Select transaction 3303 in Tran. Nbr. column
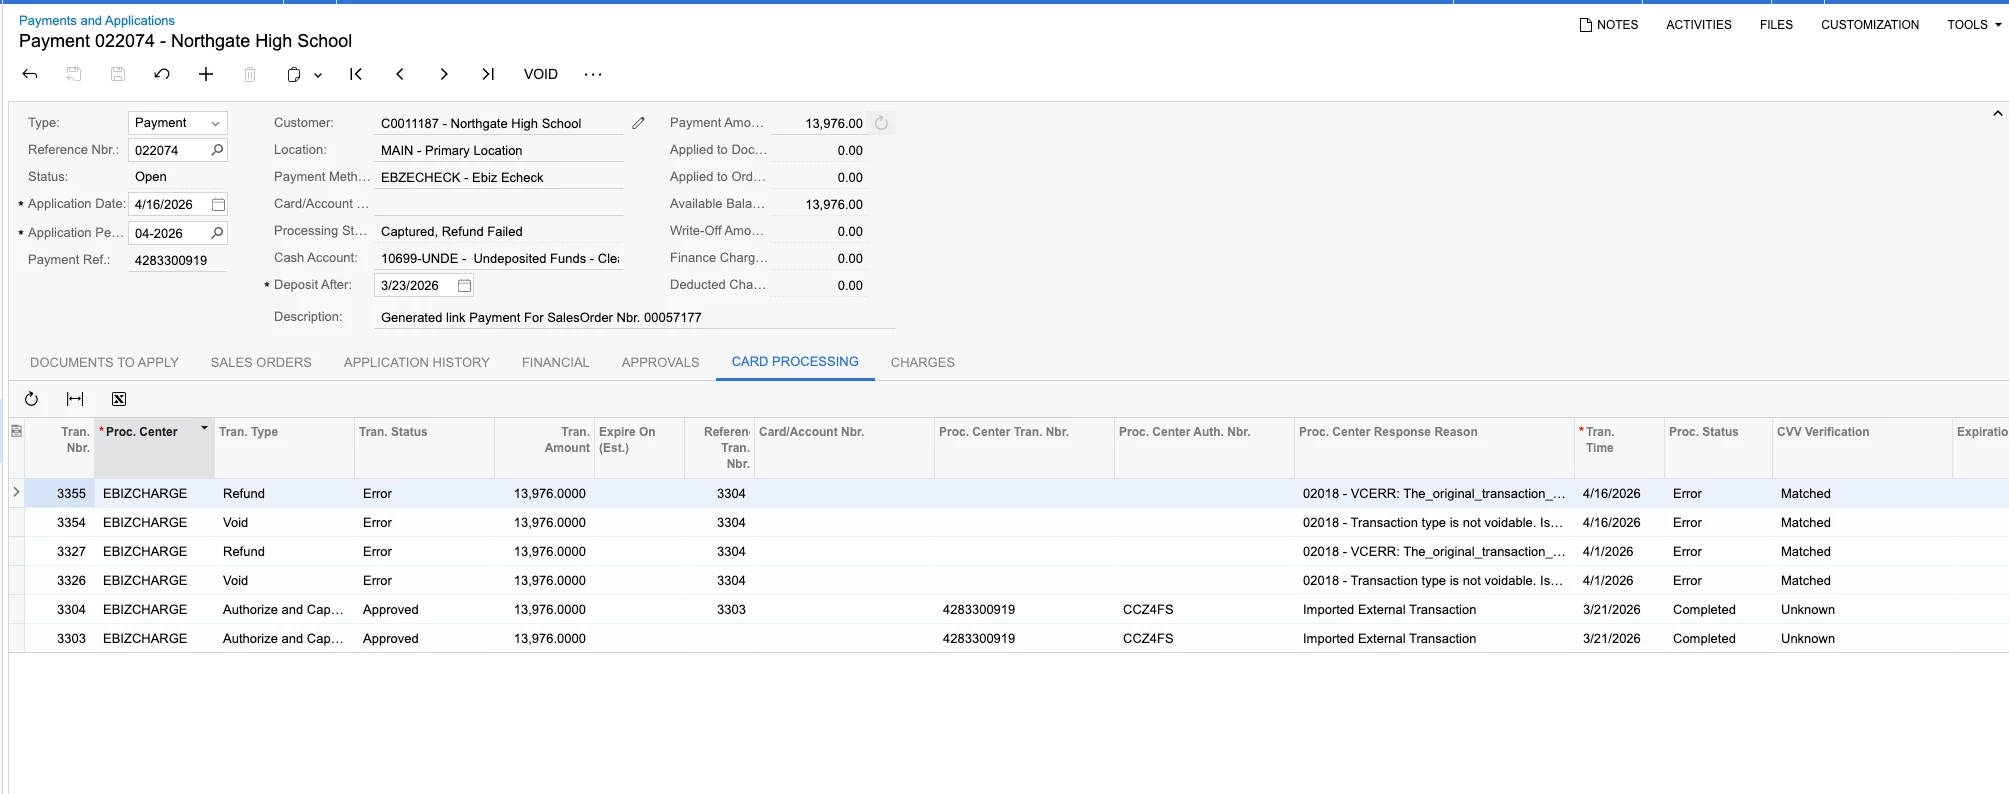This screenshot has width=2009, height=794. (x=59, y=638)
